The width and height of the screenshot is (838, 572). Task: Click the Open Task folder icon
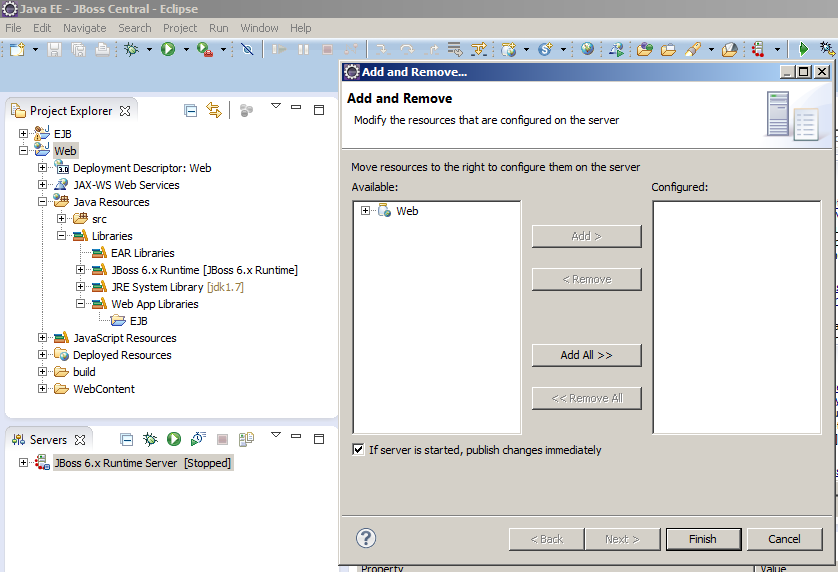(x=668, y=50)
